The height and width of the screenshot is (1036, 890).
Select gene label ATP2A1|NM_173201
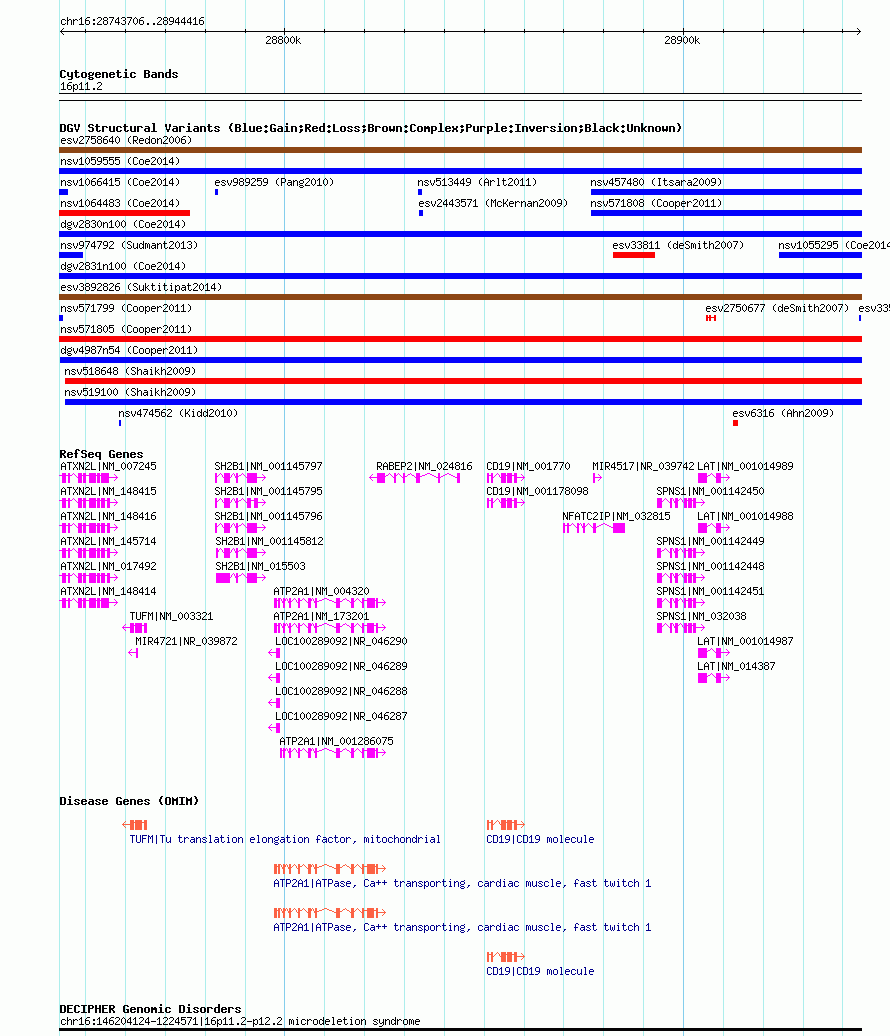321,616
